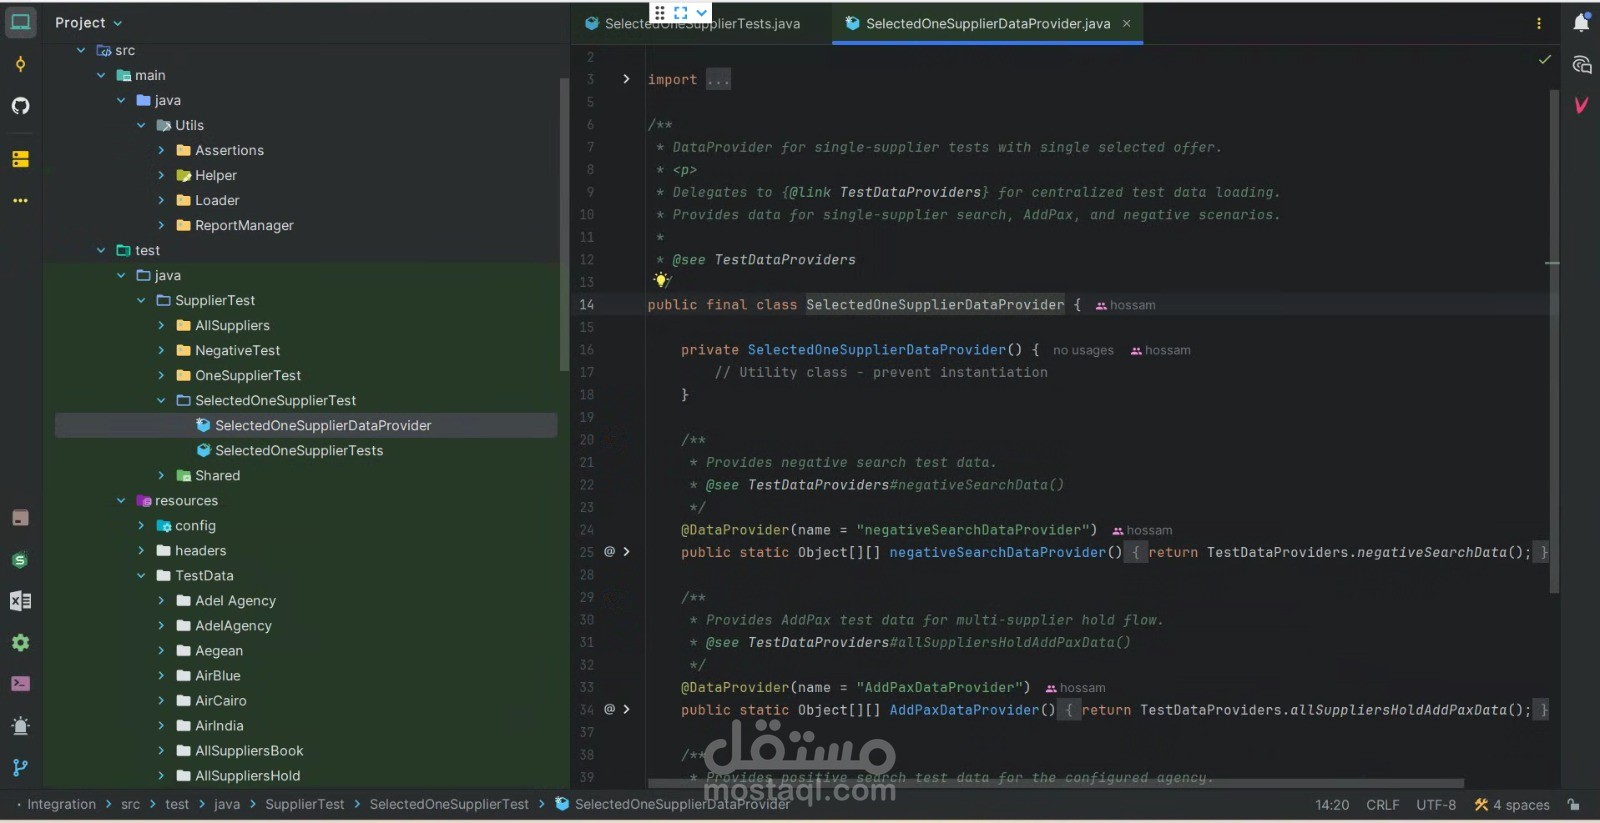Expand folded negativeSearchDataProvider method body
This screenshot has width=1600, height=823.
pos(626,551)
